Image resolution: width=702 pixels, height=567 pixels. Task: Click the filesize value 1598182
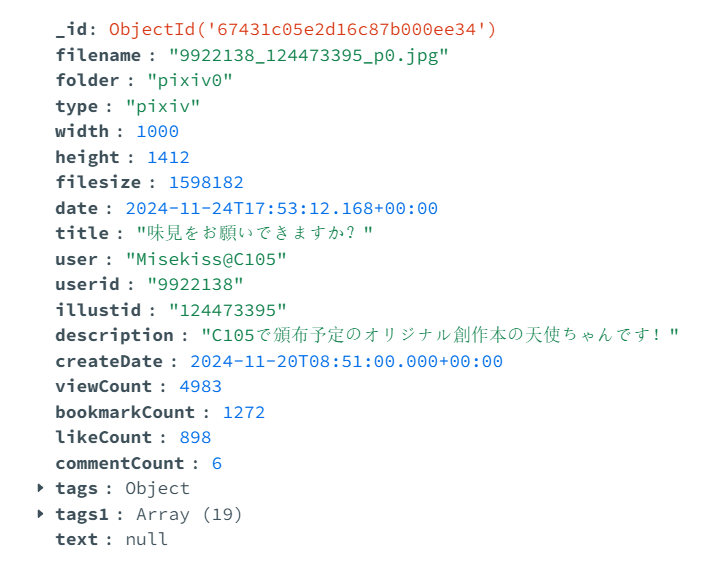click(x=206, y=182)
